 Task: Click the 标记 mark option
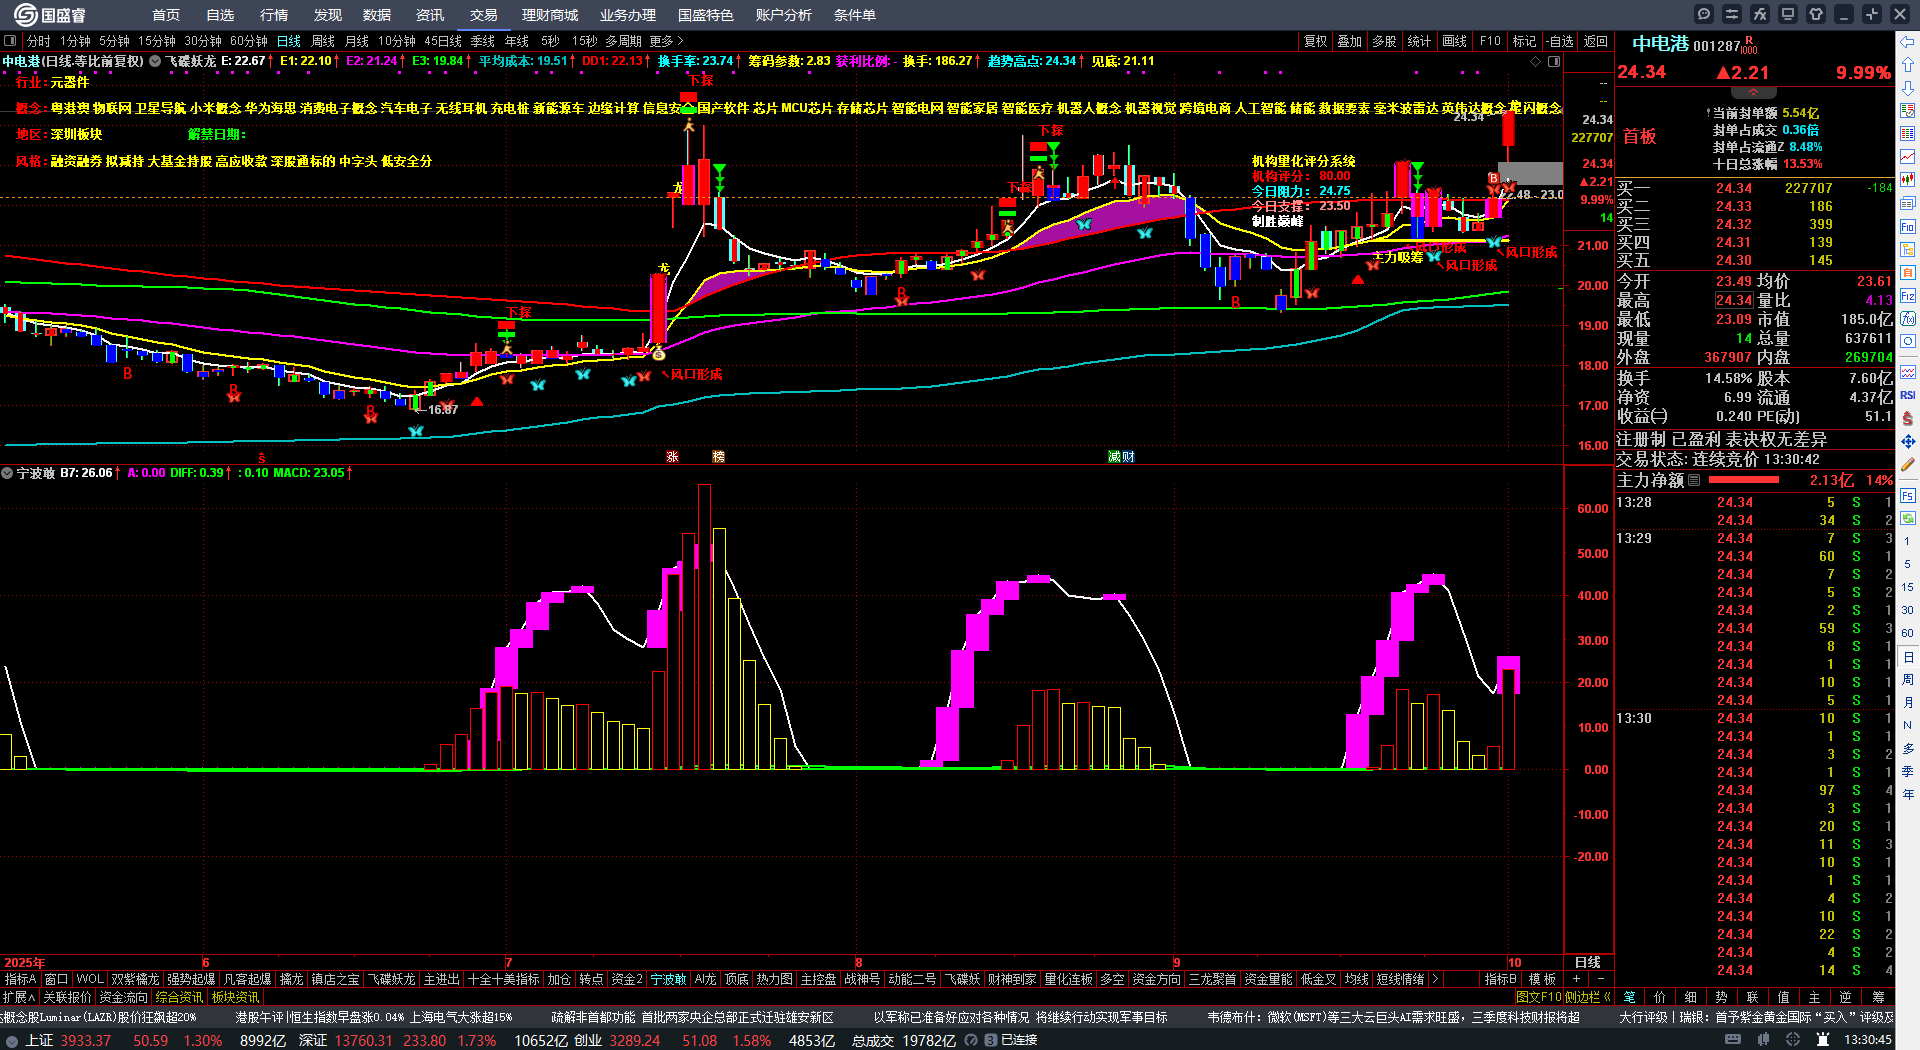(x=1524, y=41)
